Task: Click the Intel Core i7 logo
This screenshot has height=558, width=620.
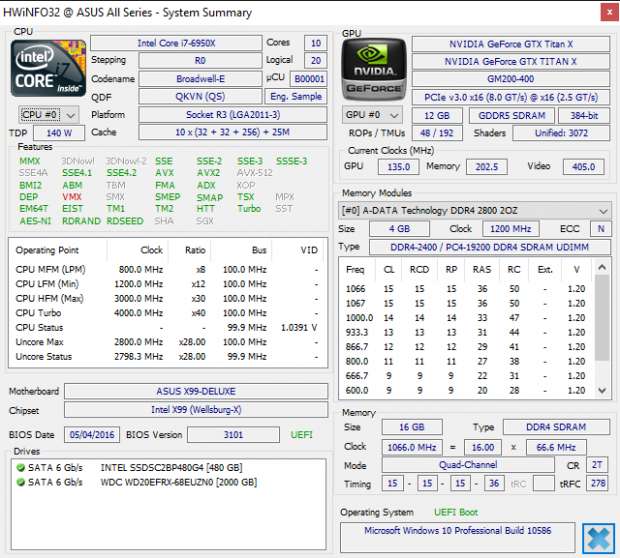Action: tap(46, 68)
